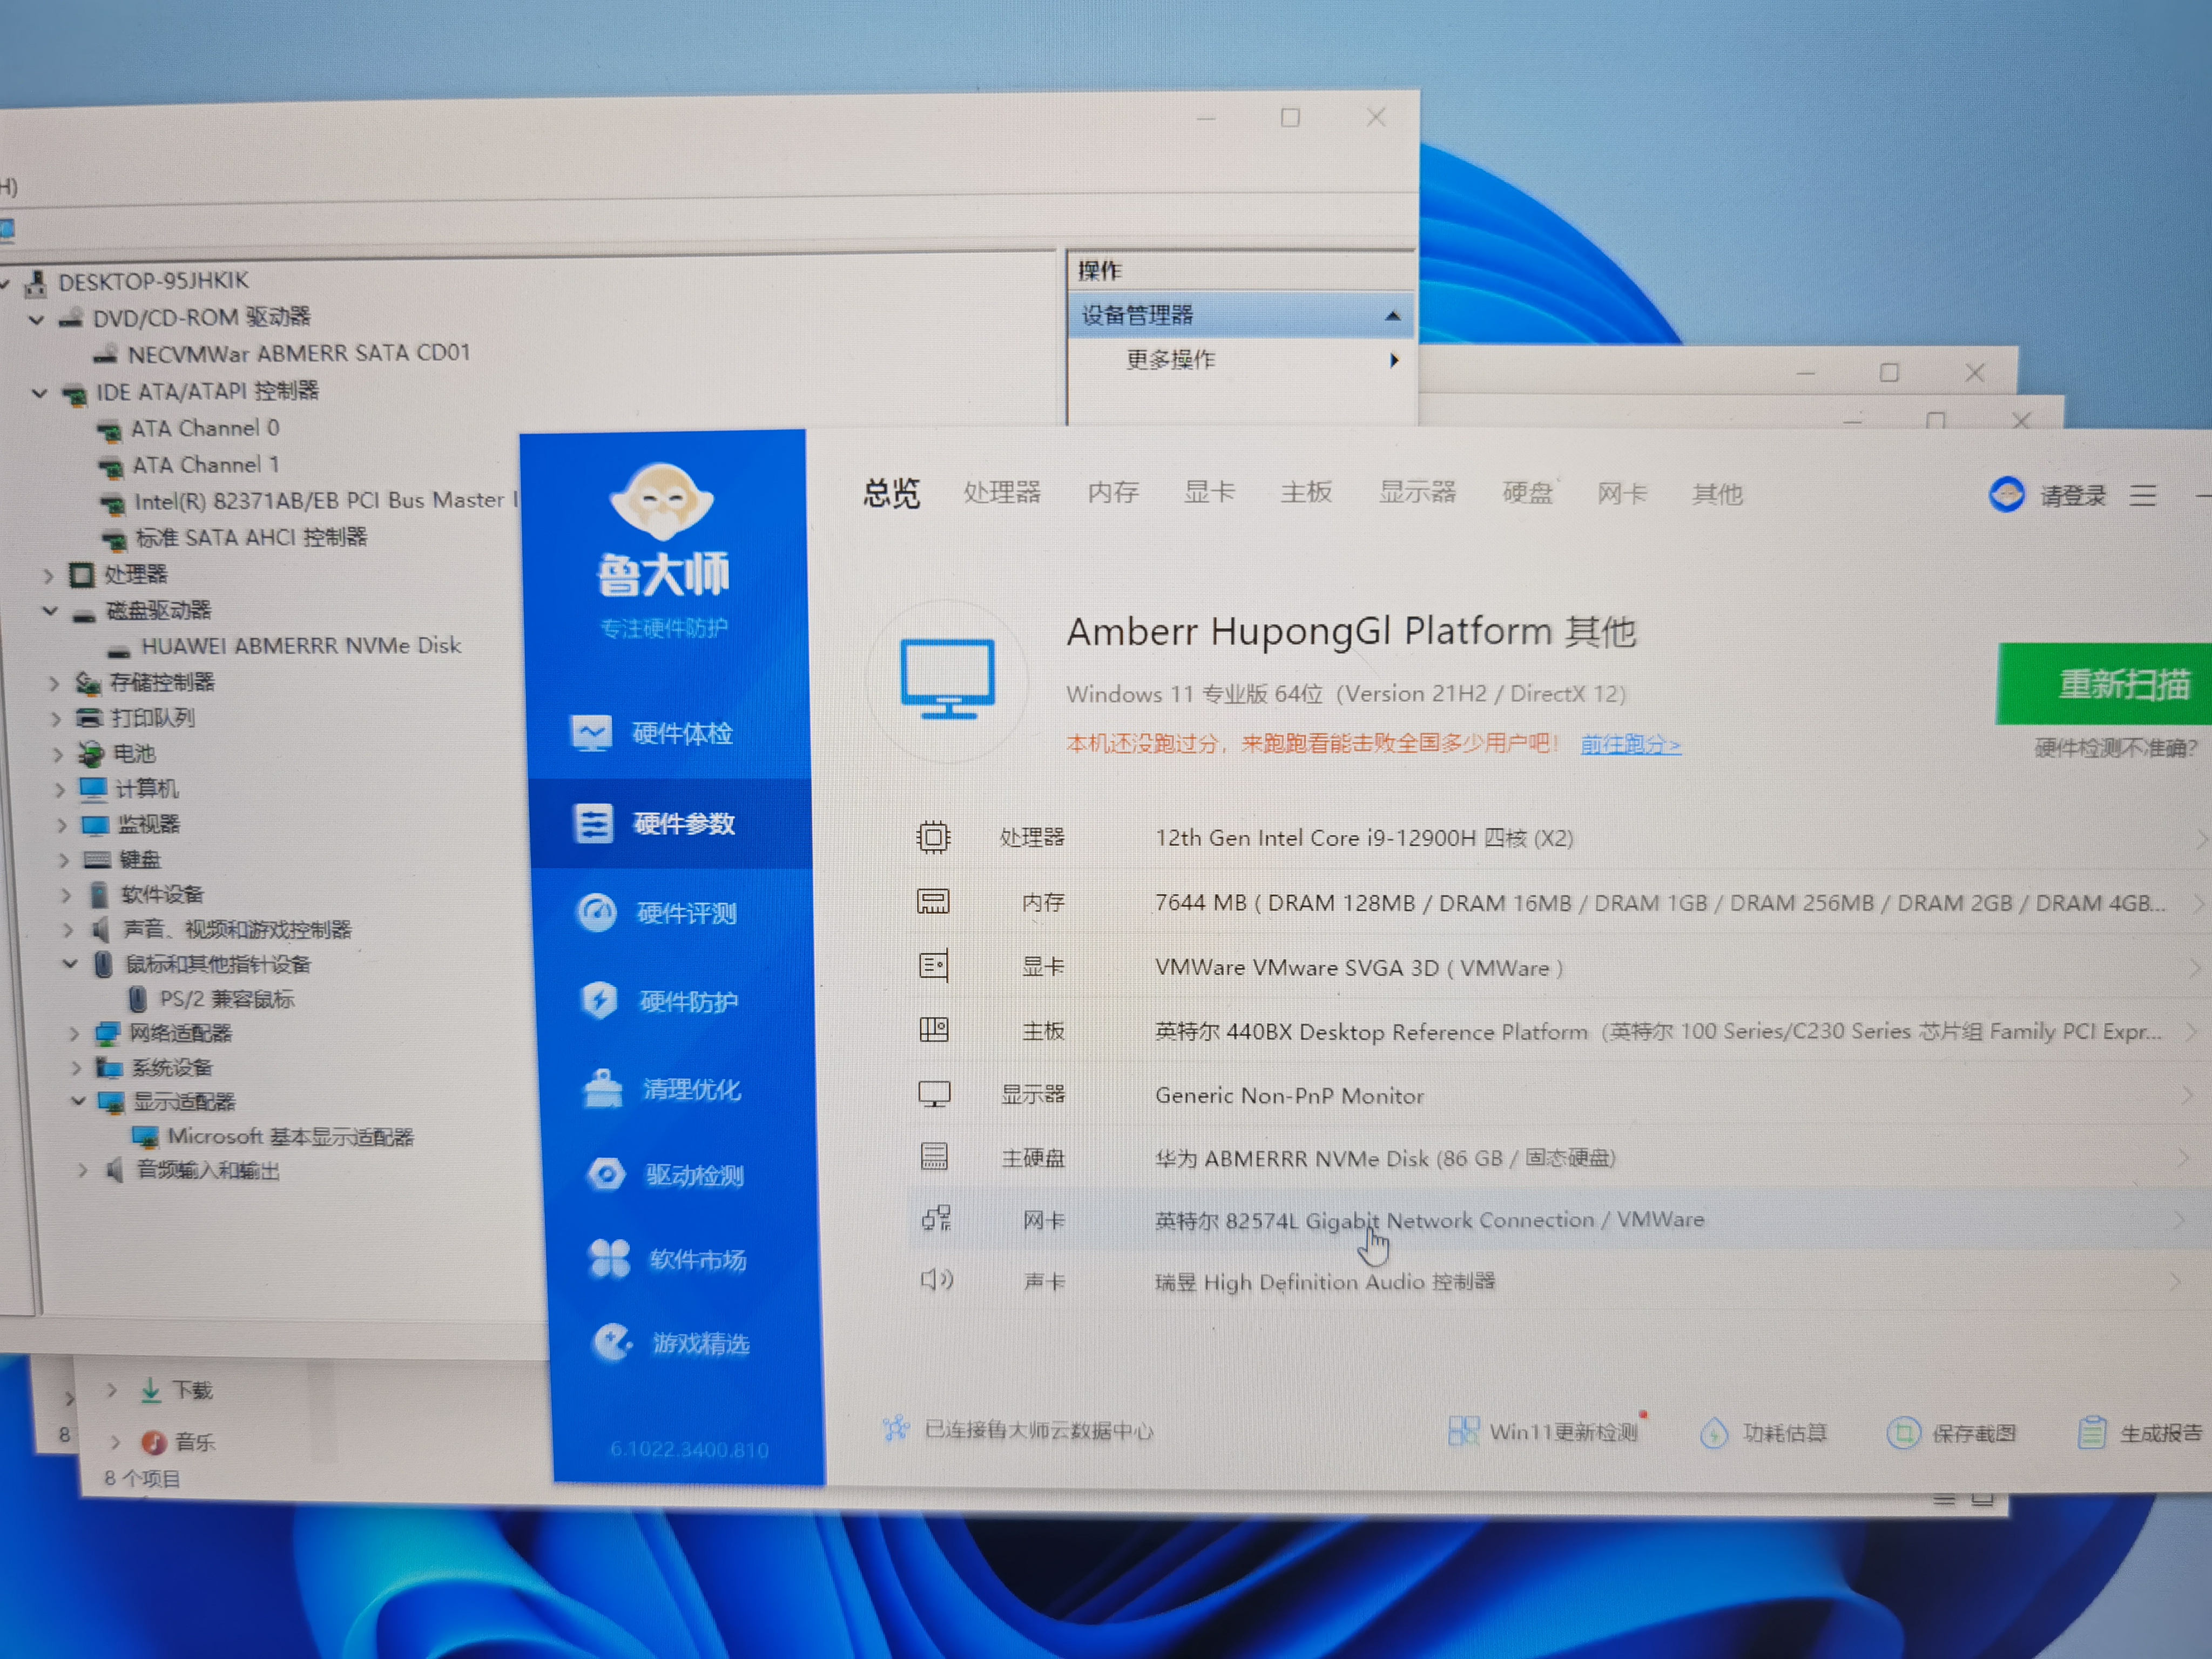Select DESKTOP-95JHKIK root node
Viewport: 2212px width, 1659px height.
(153, 281)
